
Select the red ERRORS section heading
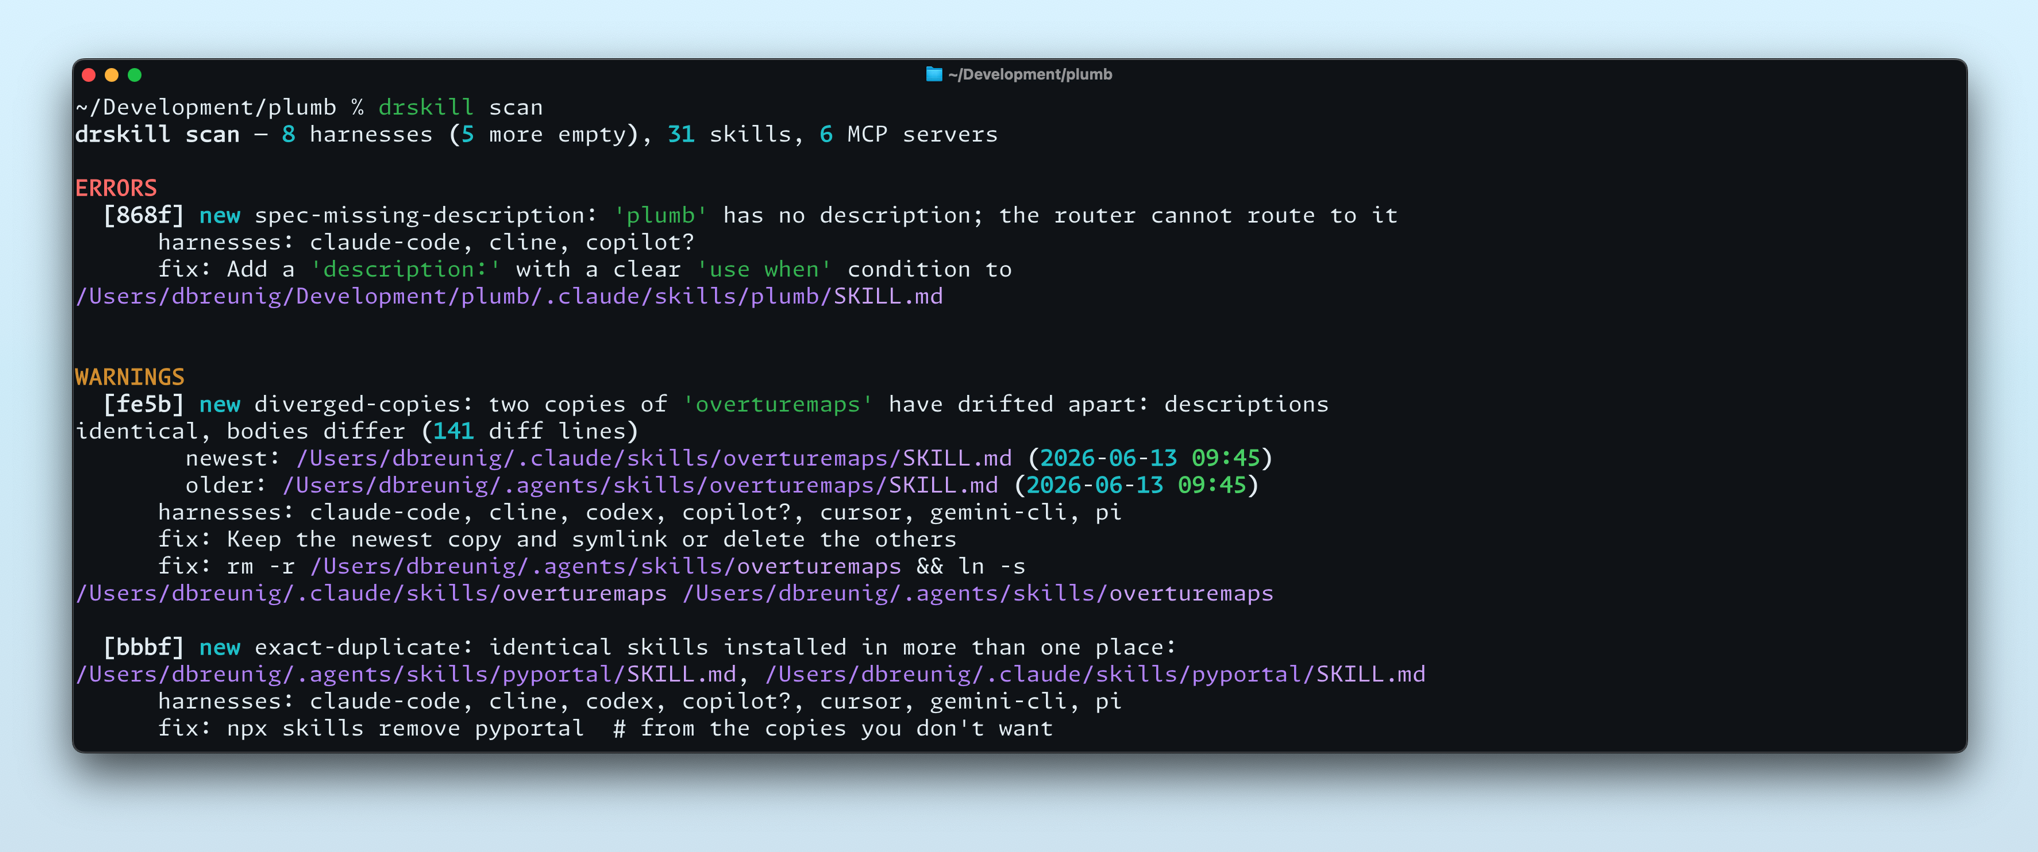(x=116, y=188)
